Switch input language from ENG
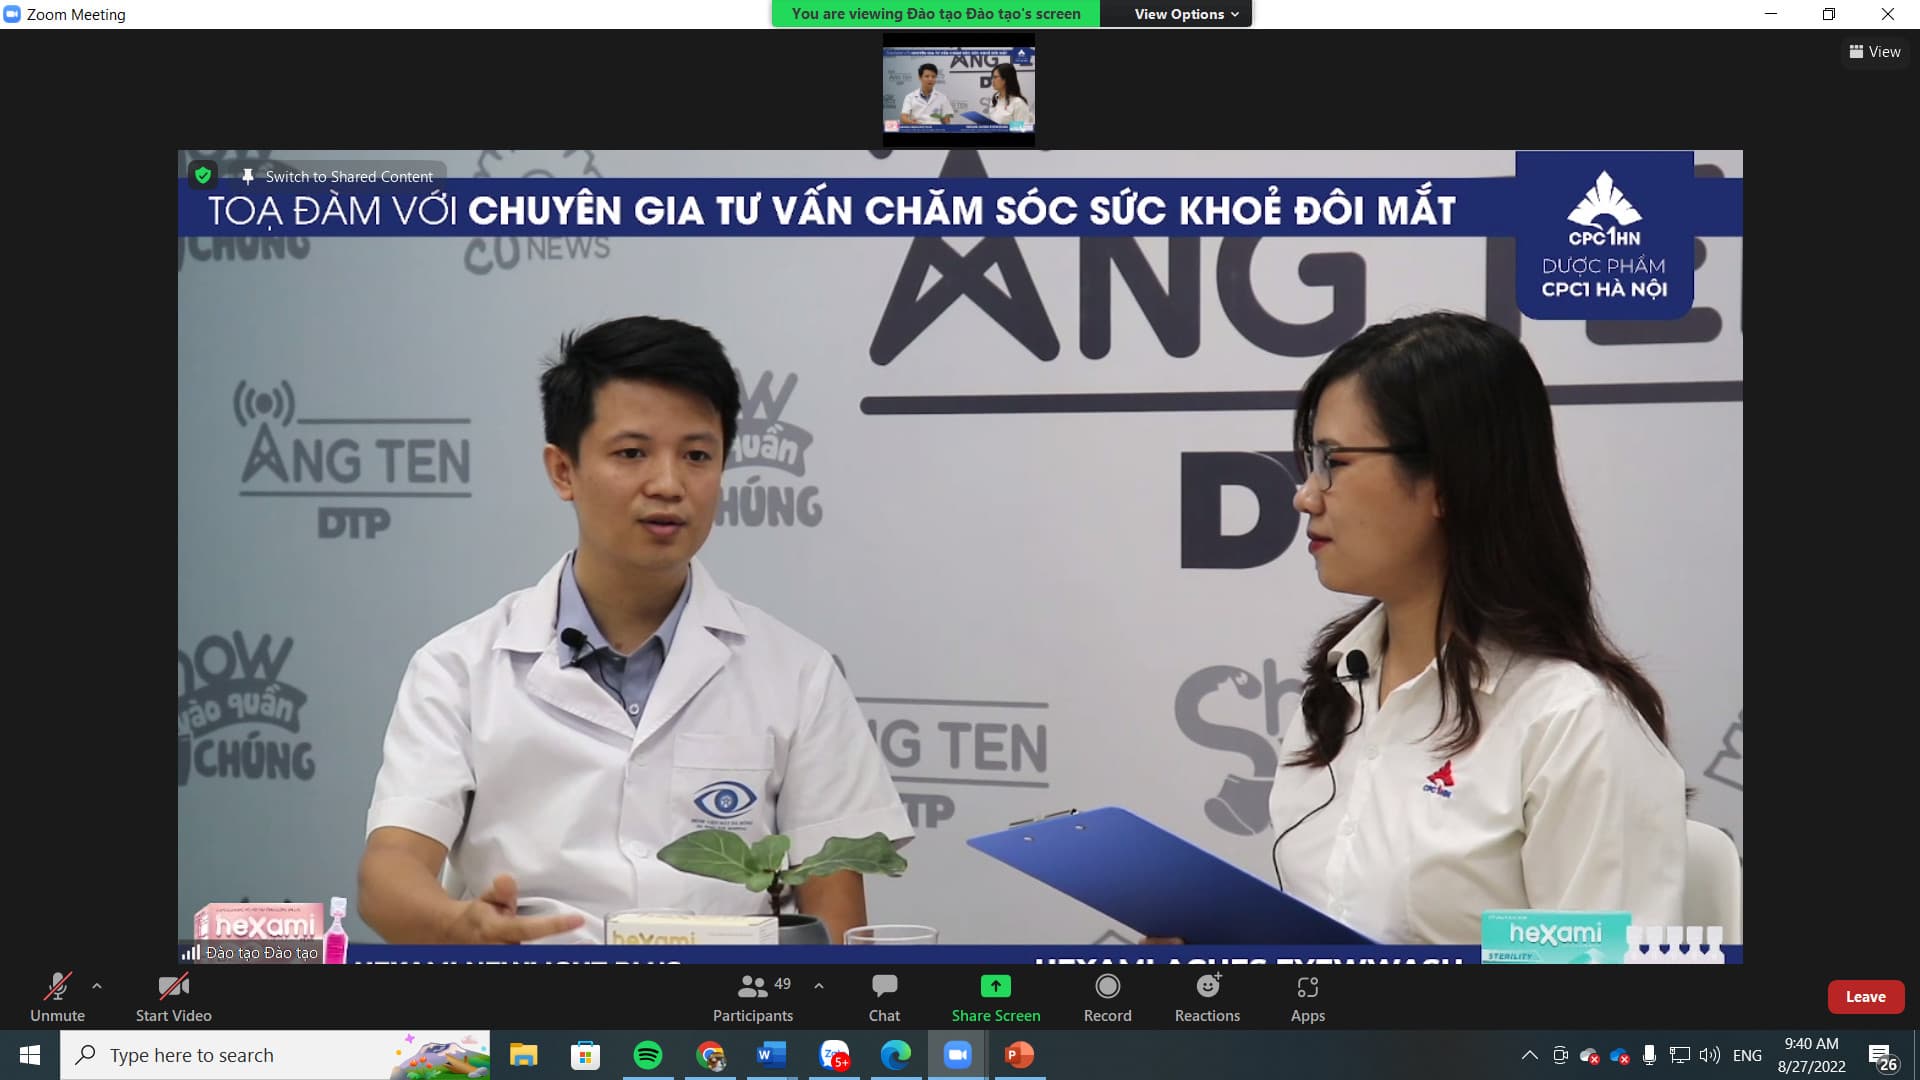This screenshot has width=1920, height=1080. [x=1747, y=1055]
